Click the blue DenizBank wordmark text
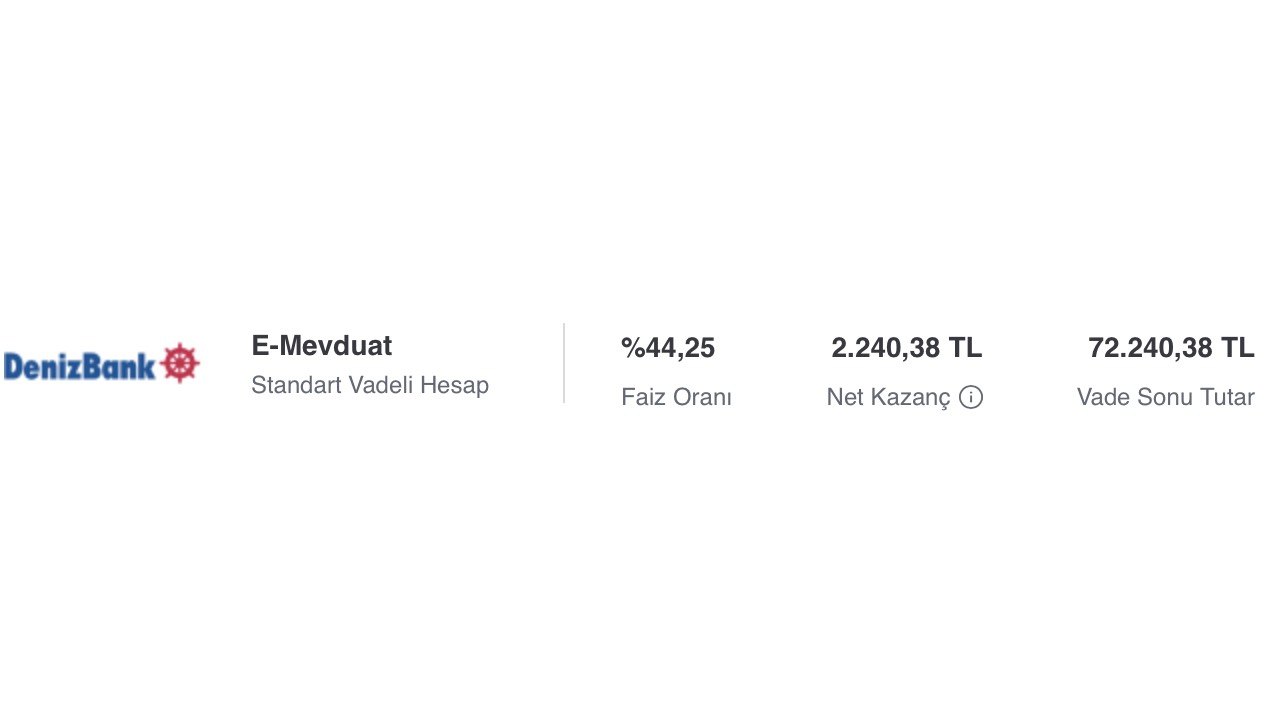 coord(79,366)
